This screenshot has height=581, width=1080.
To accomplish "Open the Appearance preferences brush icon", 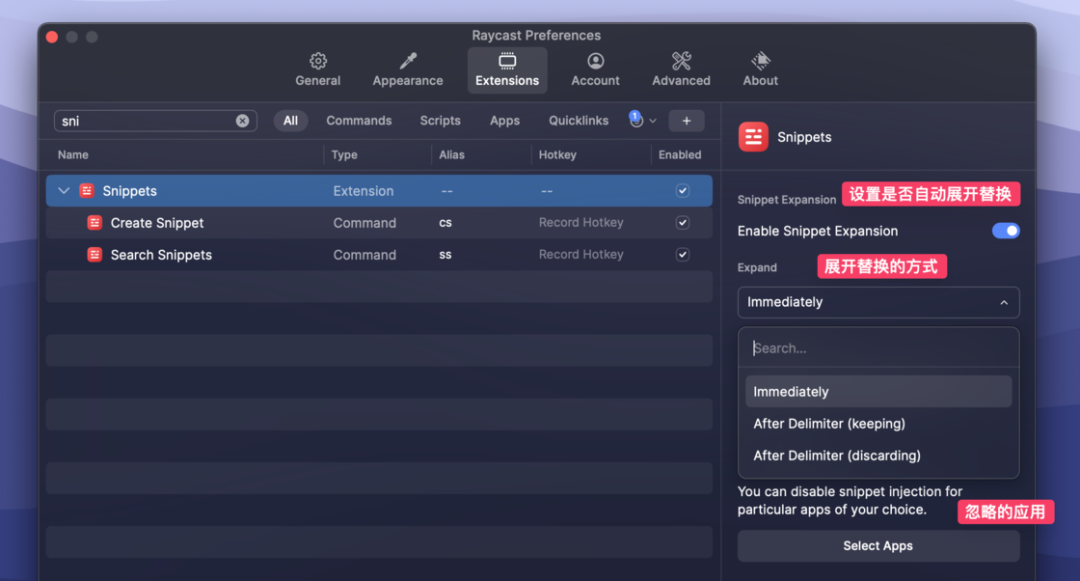I will [x=408, y=61].
